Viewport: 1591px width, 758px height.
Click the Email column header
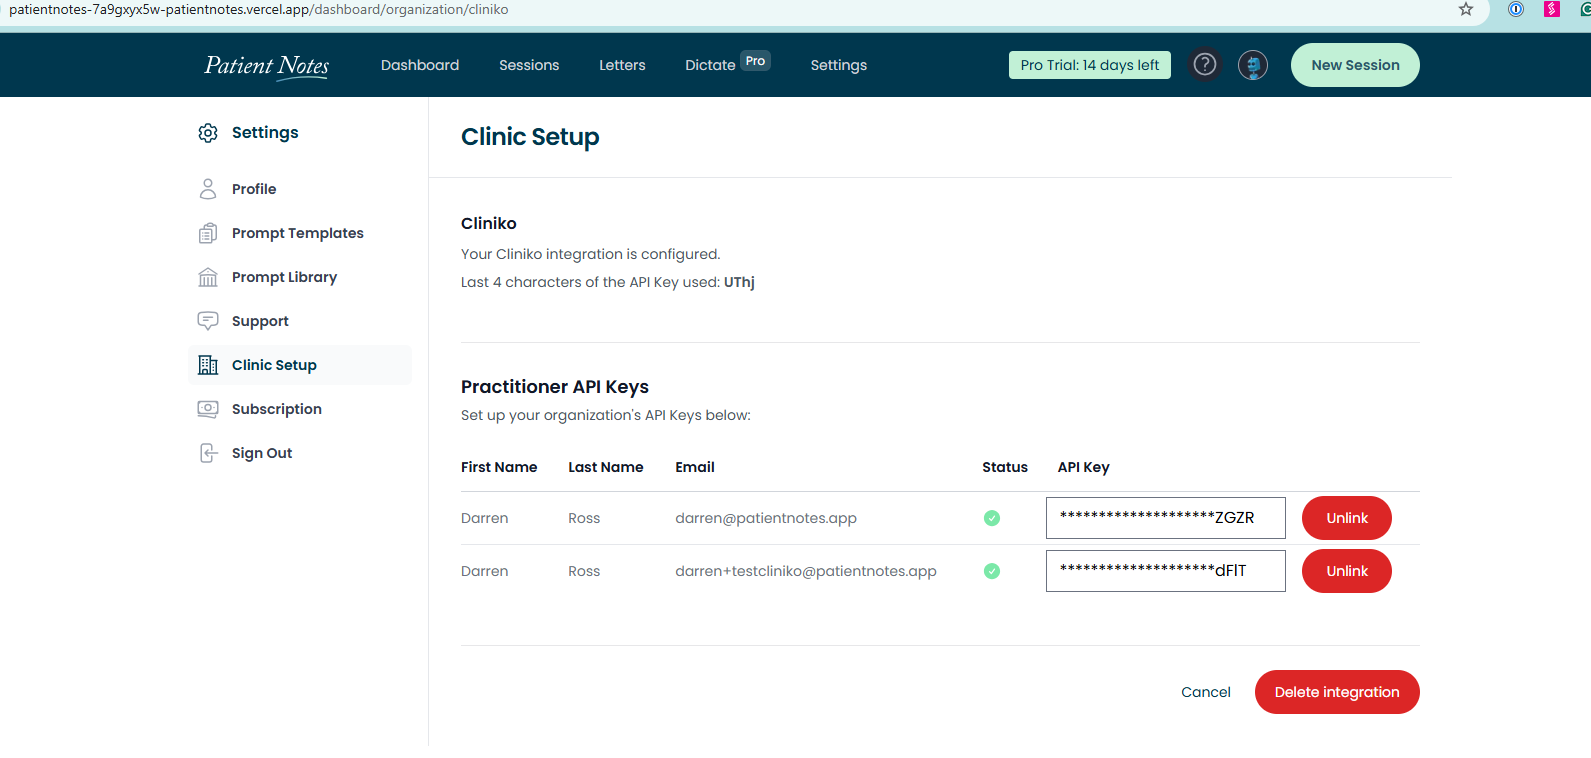(x=695, y=467)
